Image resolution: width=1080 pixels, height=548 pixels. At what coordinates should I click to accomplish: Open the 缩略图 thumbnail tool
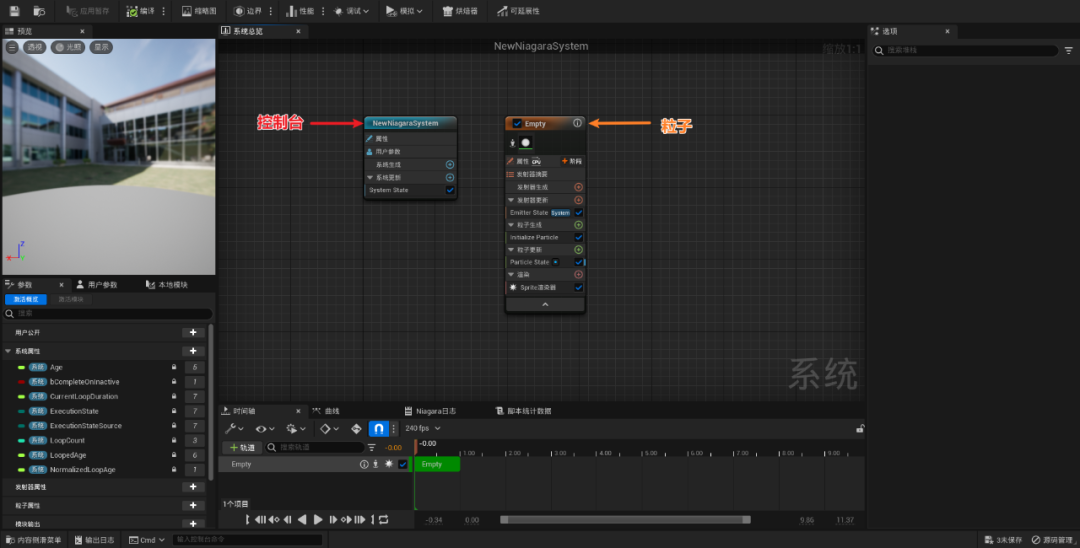(x=199, y=11)
